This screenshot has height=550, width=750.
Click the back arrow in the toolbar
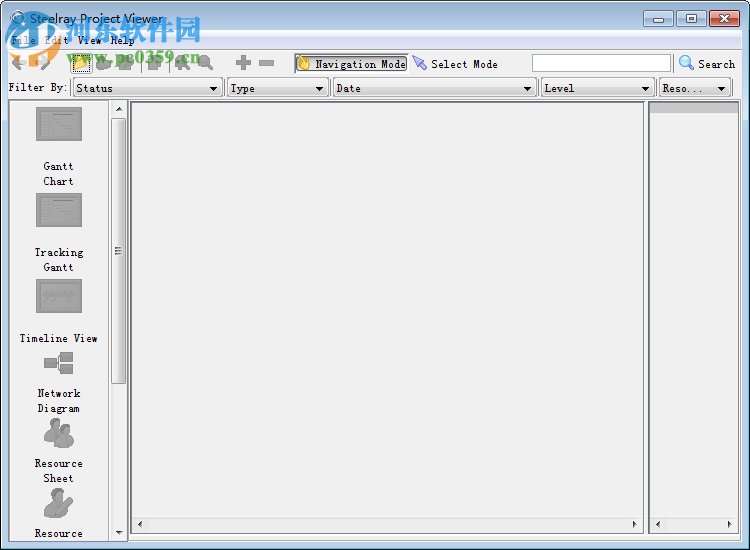point(19,63)
